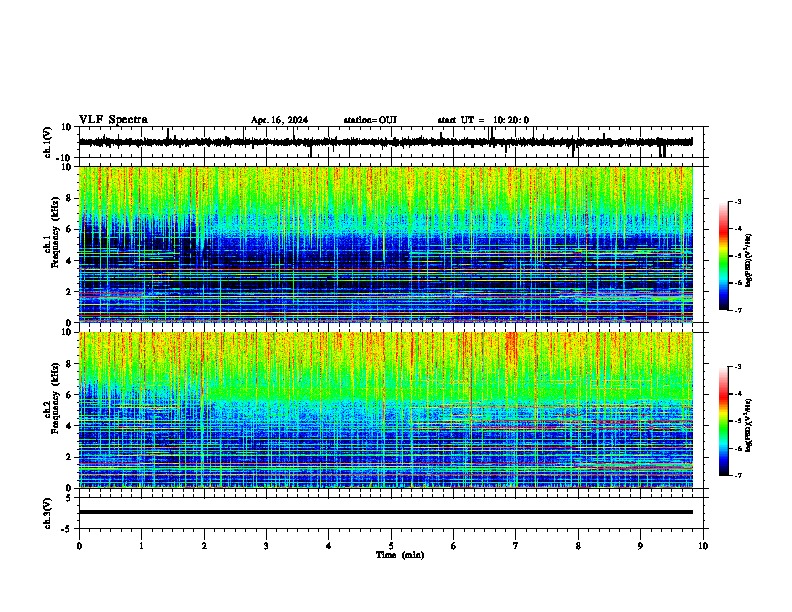Click the ch.1 color bar log(PSD) label
This screenshot has width=792, height=612.
pos(749,261)
